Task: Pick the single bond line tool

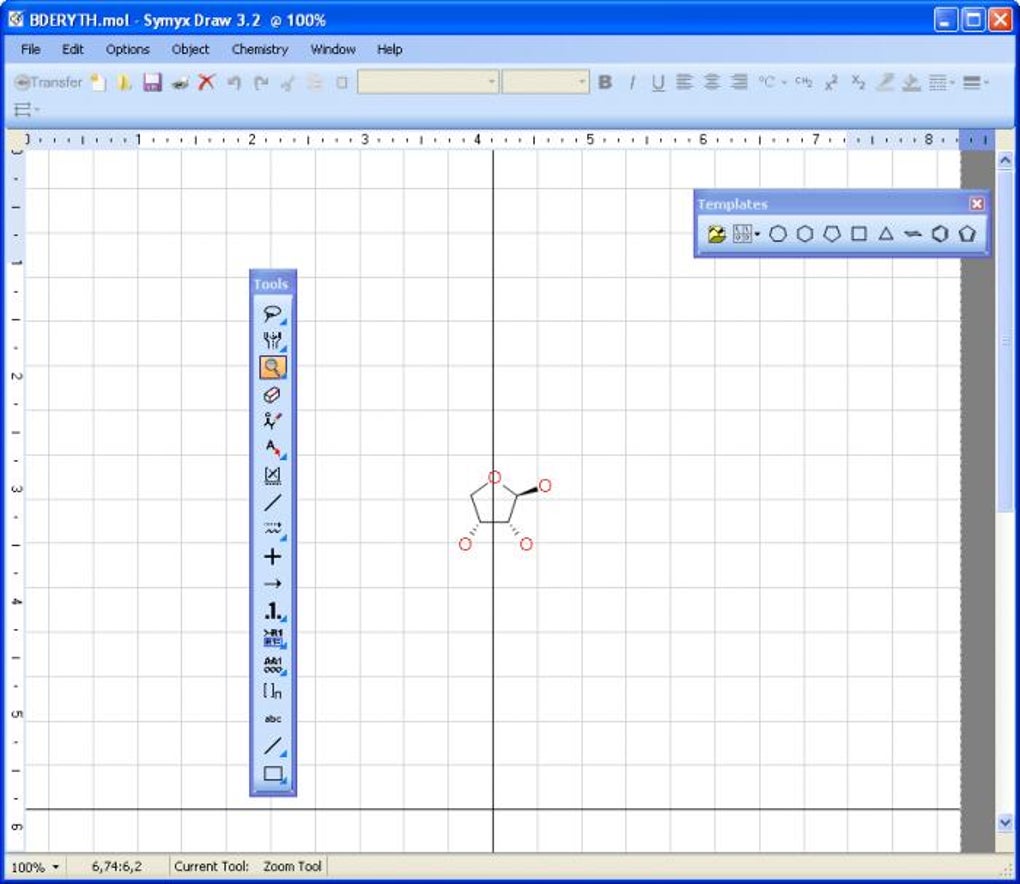Action: tap(273, 503)
